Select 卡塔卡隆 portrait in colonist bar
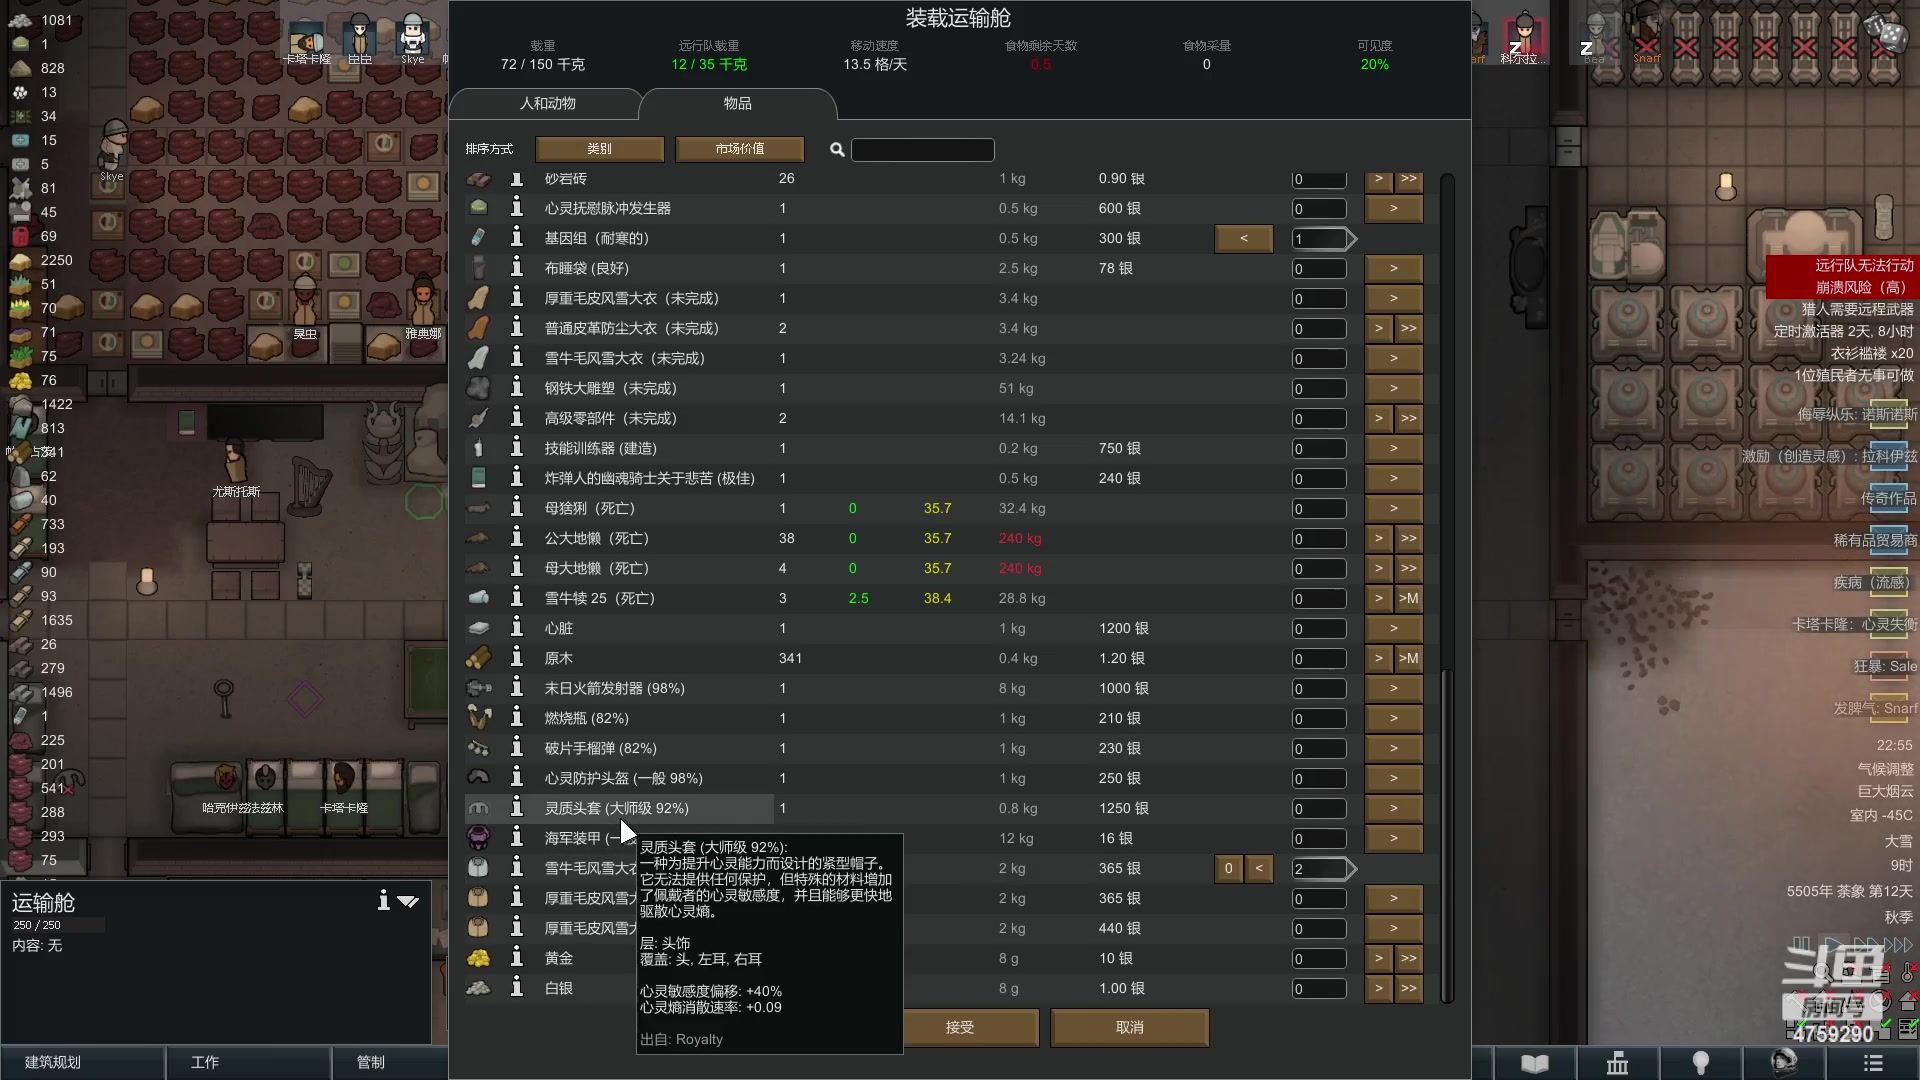1920x1080 pixels. [307, 40]
